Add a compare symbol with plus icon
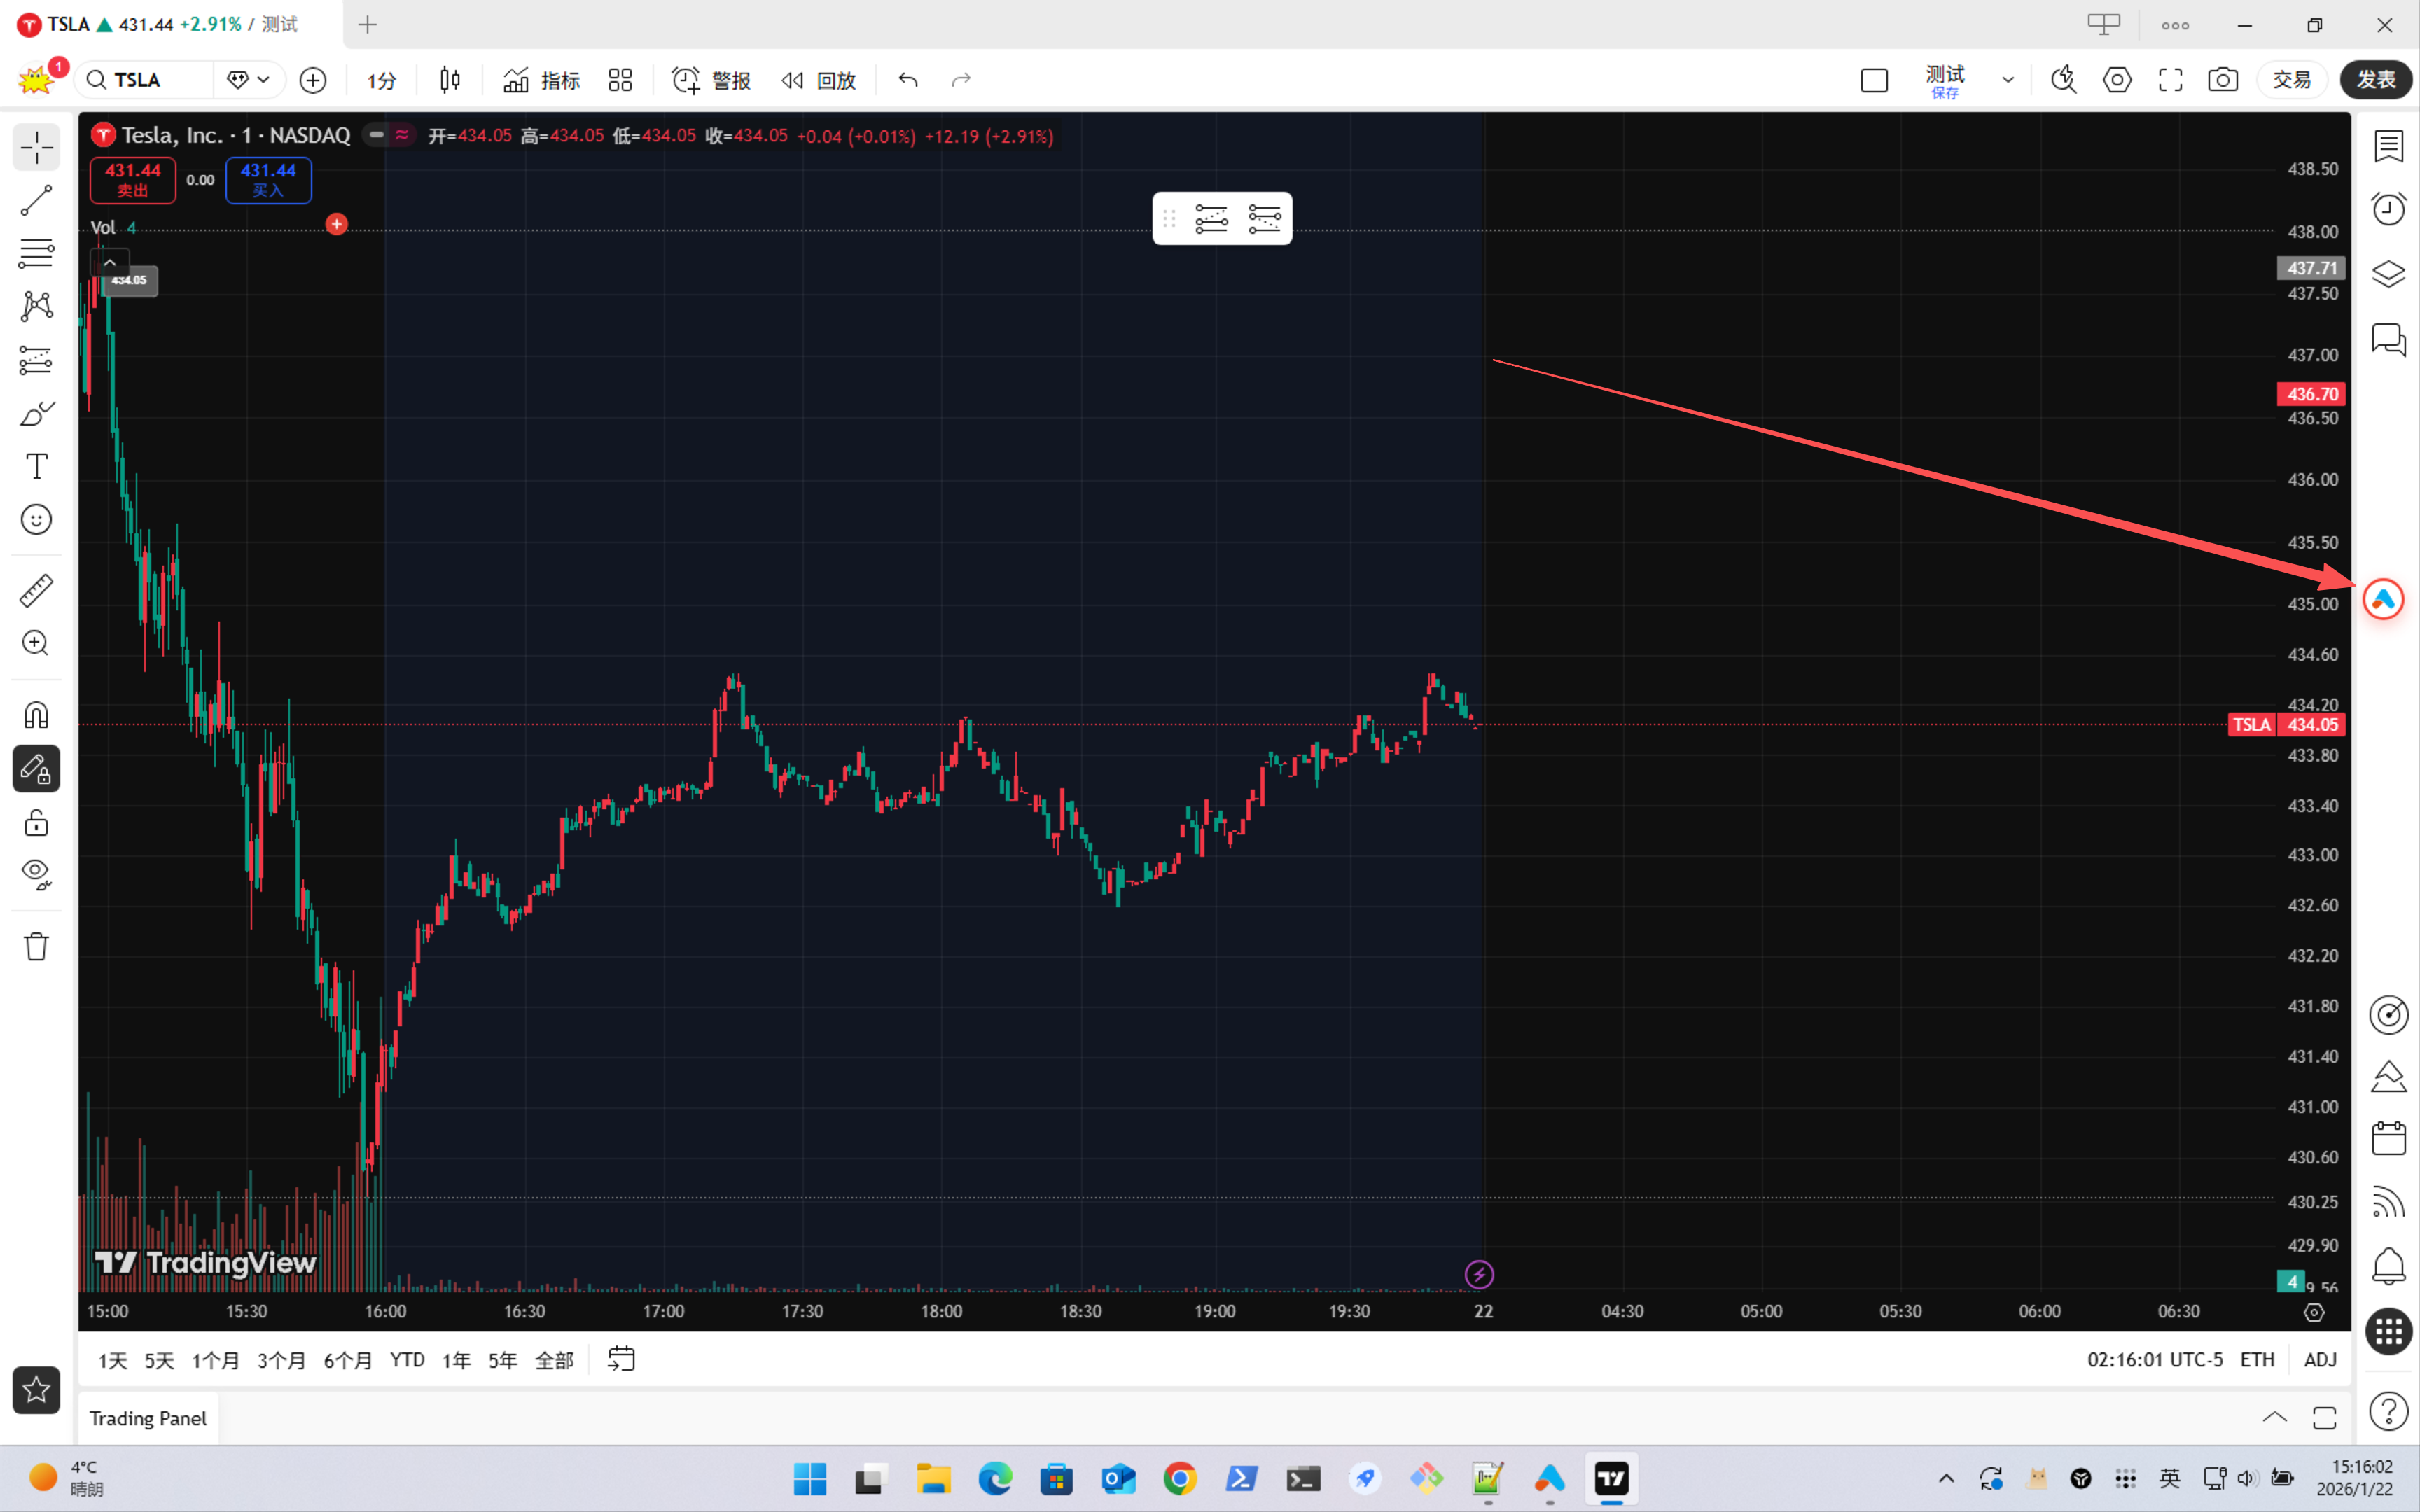Viewport: 2420px width, 1512px height. pos(313,80)
